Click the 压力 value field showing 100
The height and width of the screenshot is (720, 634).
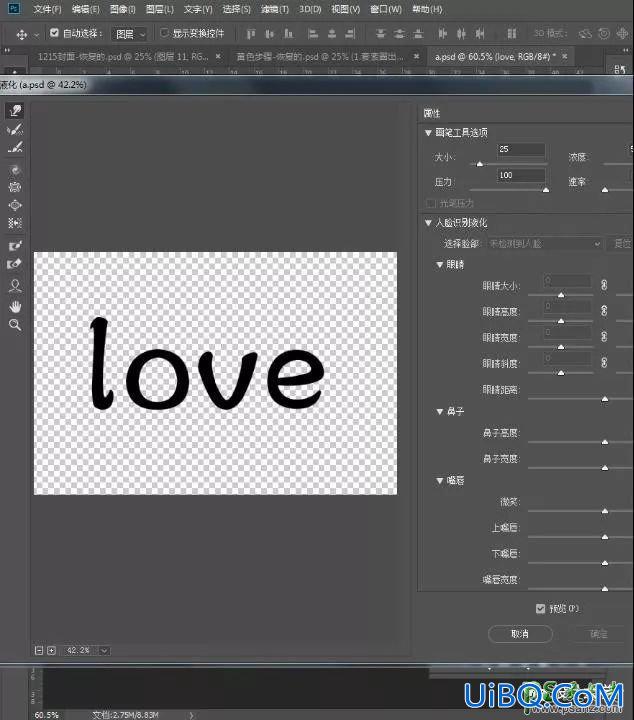coord(521,175)
